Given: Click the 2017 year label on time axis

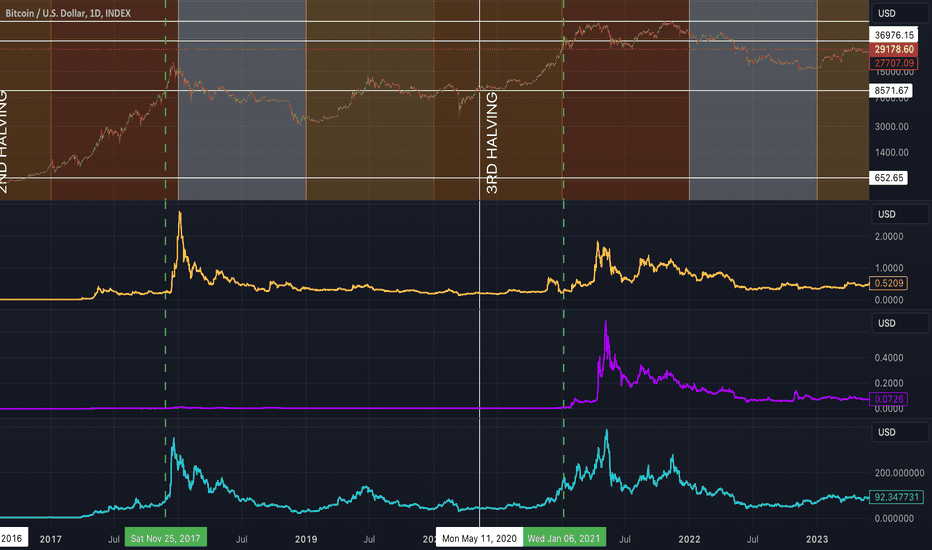Looking at the screenshot, I should coord(51,539).
